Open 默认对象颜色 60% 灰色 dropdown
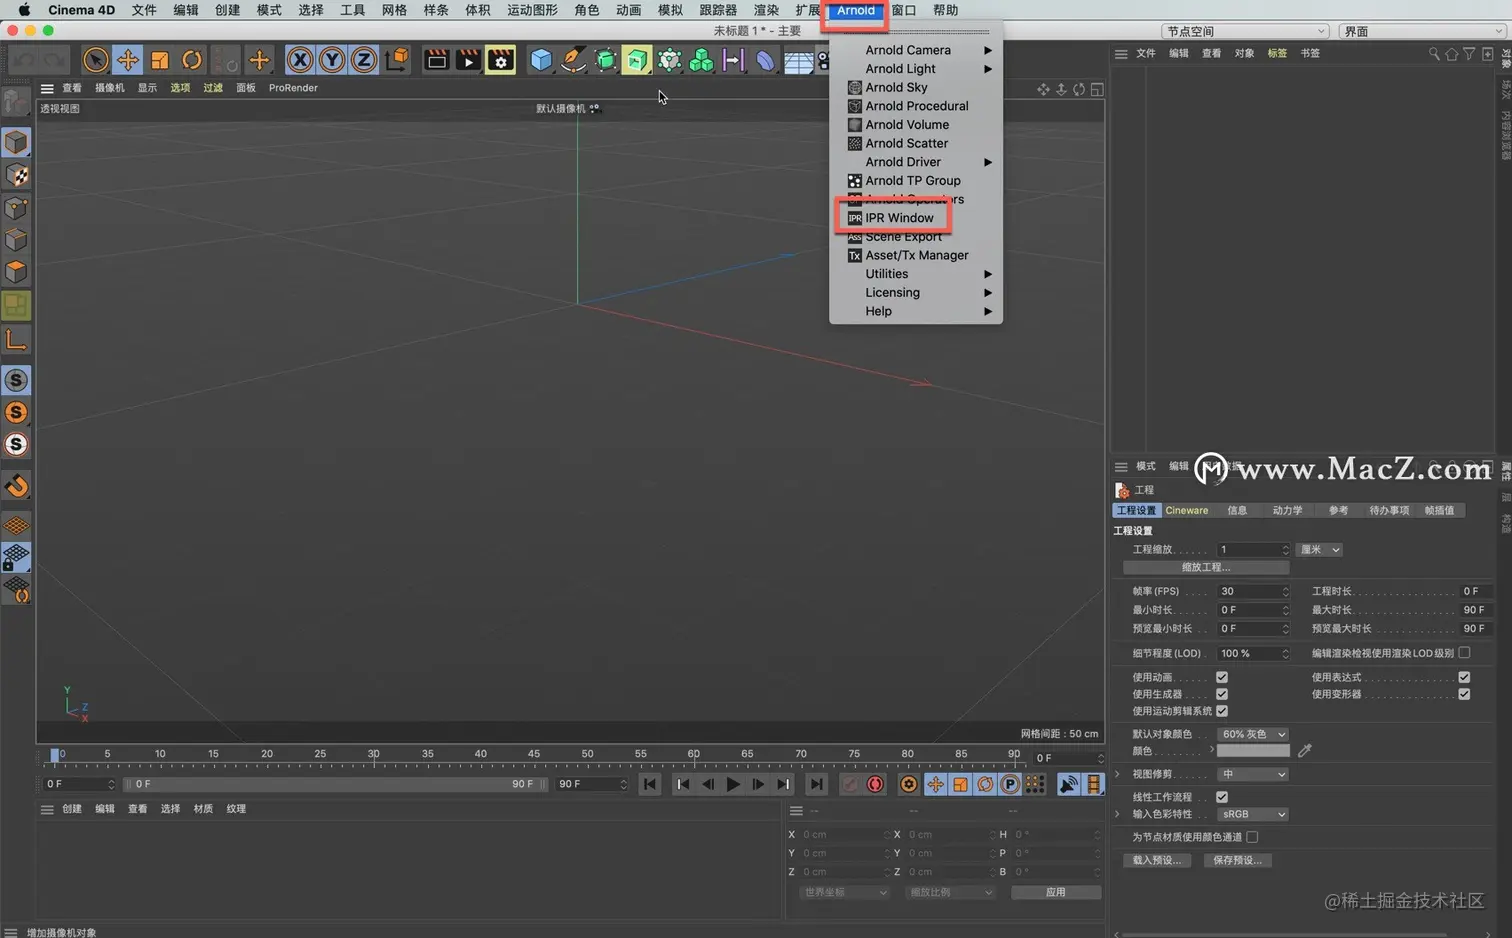Image resolution: width=1512 pixels, height=938 pixels. (x=1253, y=734)
